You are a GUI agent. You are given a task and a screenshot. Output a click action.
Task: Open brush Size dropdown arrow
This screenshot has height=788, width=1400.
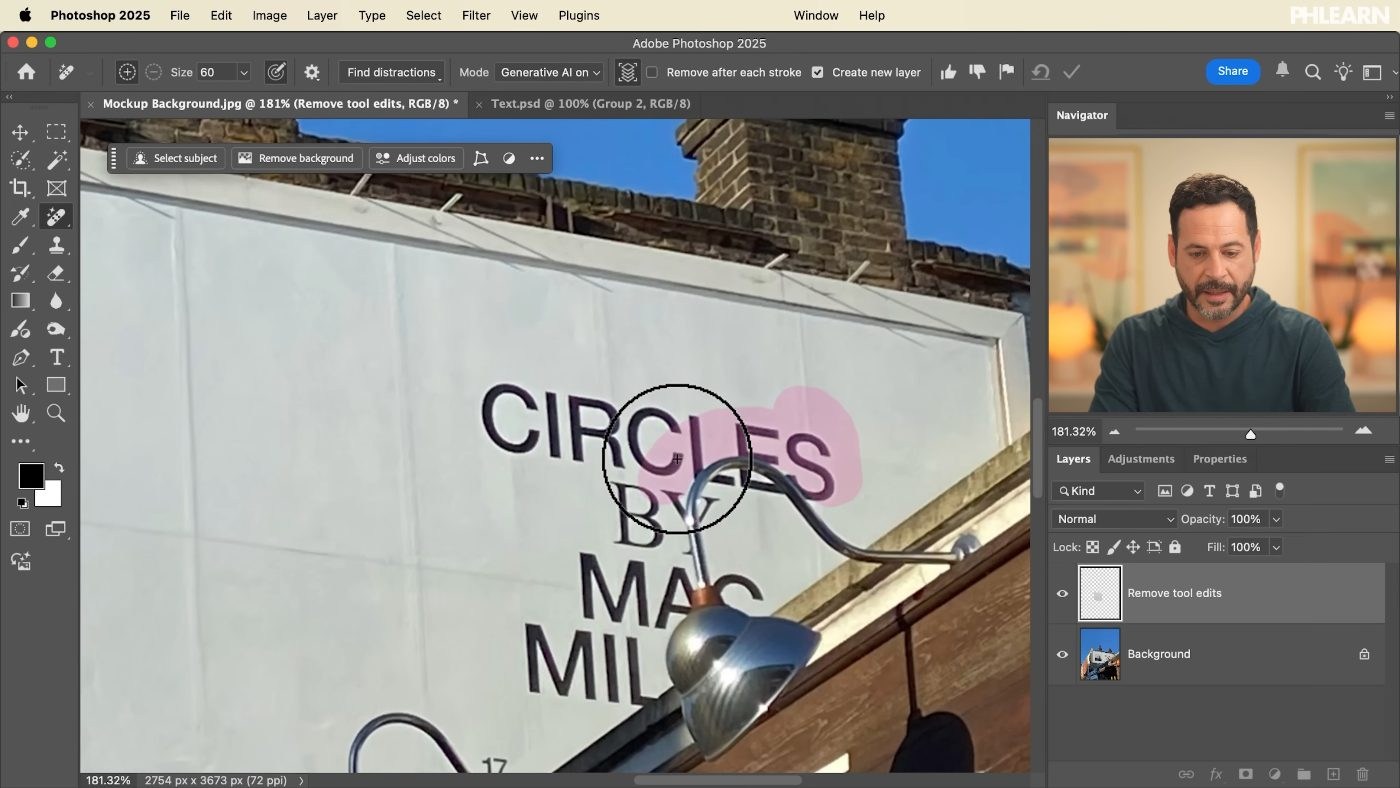click(243, 72)
